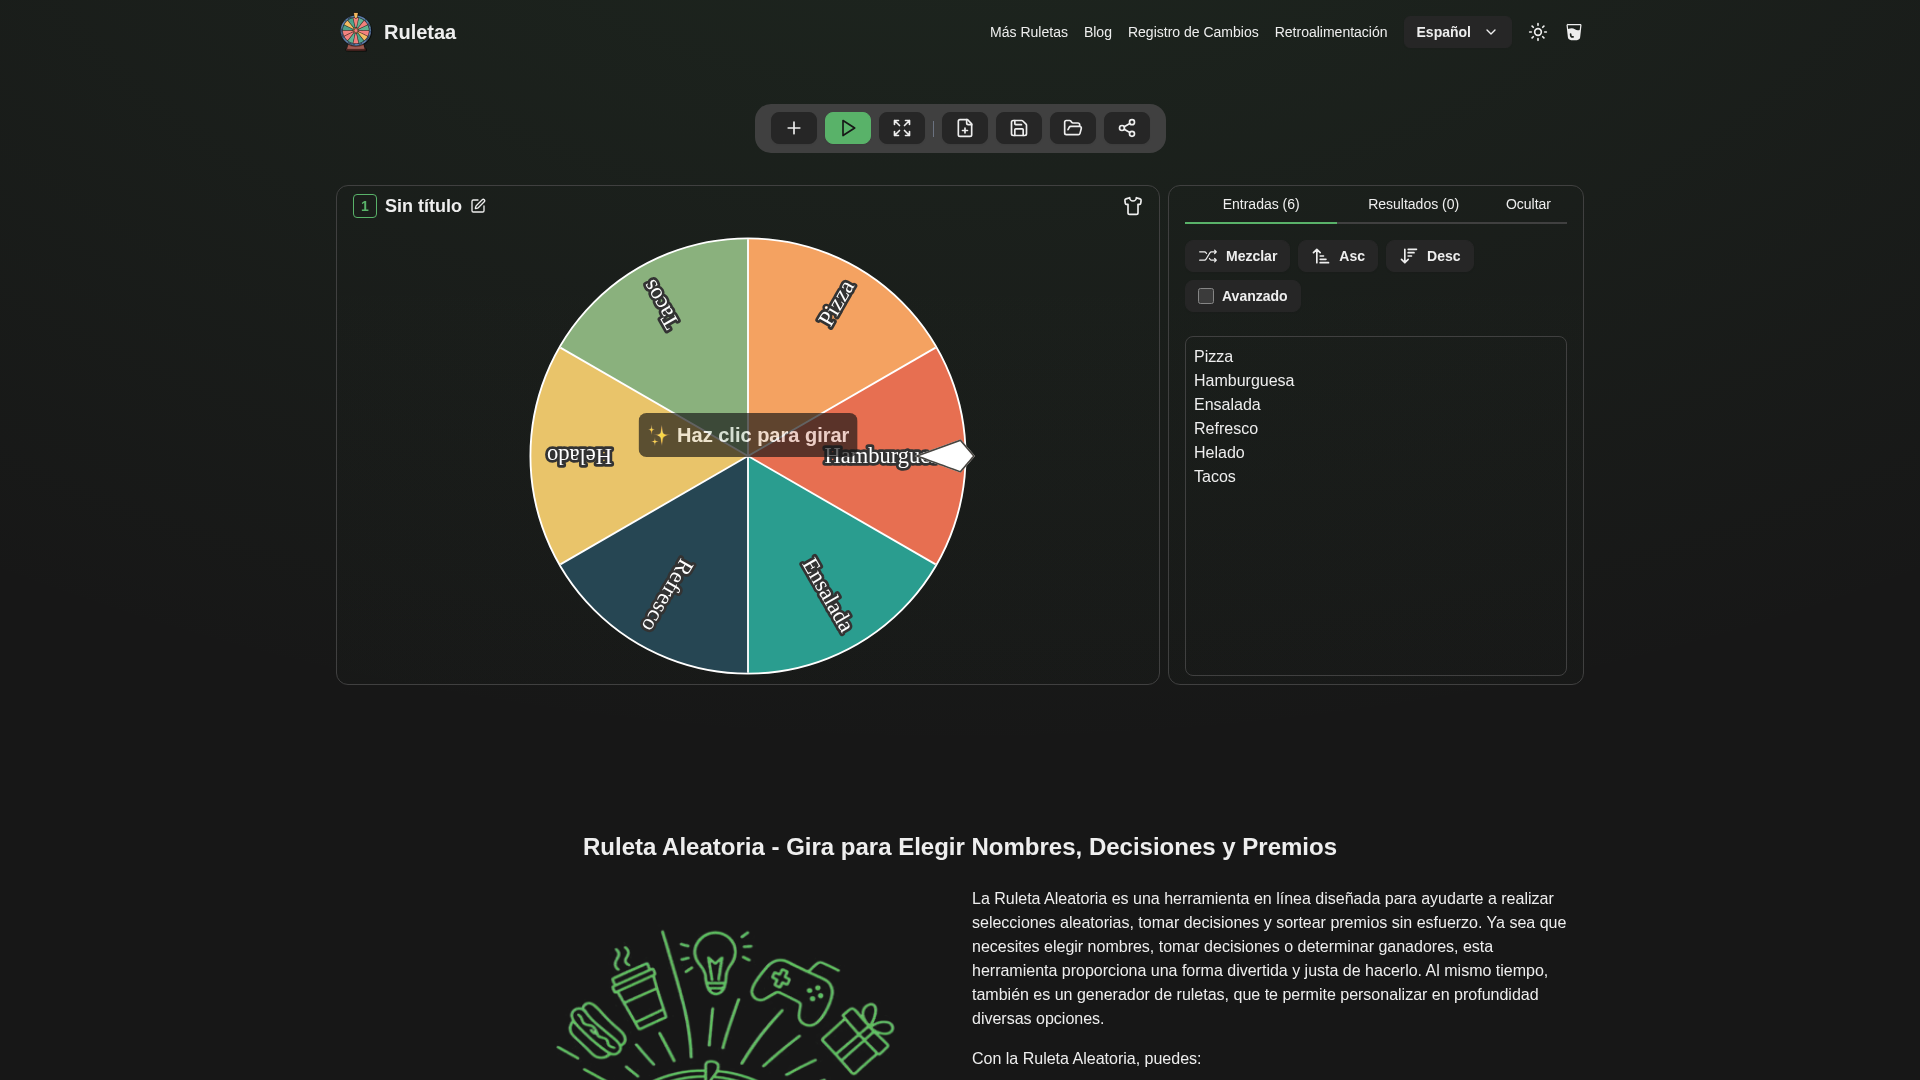1920x1080 pixels.
Task: Shuffle entries with Mezclar button
Action: tap(1237, 256)
